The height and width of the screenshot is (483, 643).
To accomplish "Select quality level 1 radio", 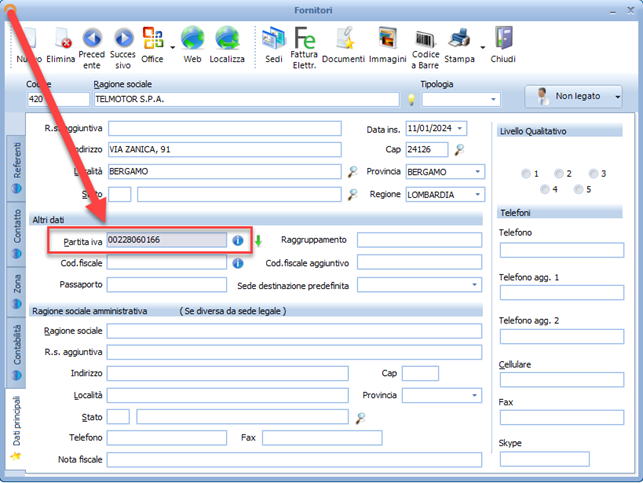I will [526, 173].
